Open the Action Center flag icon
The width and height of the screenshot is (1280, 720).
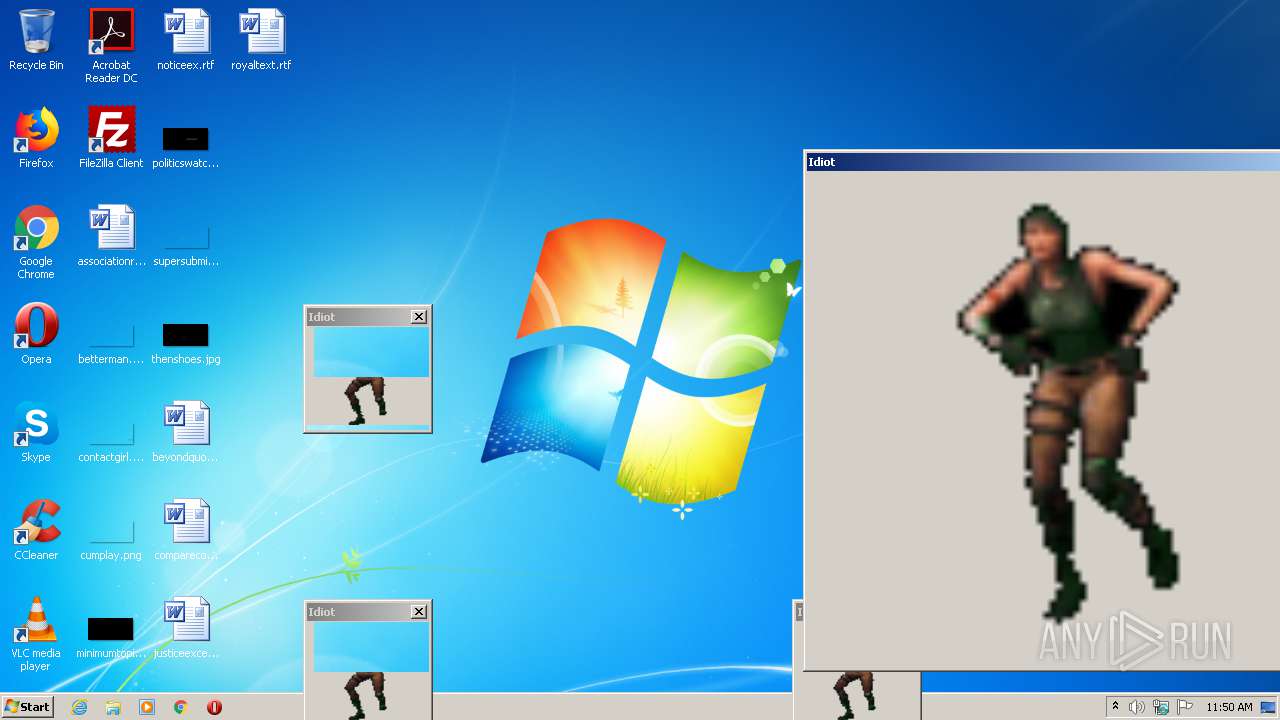coord(1185,707)
